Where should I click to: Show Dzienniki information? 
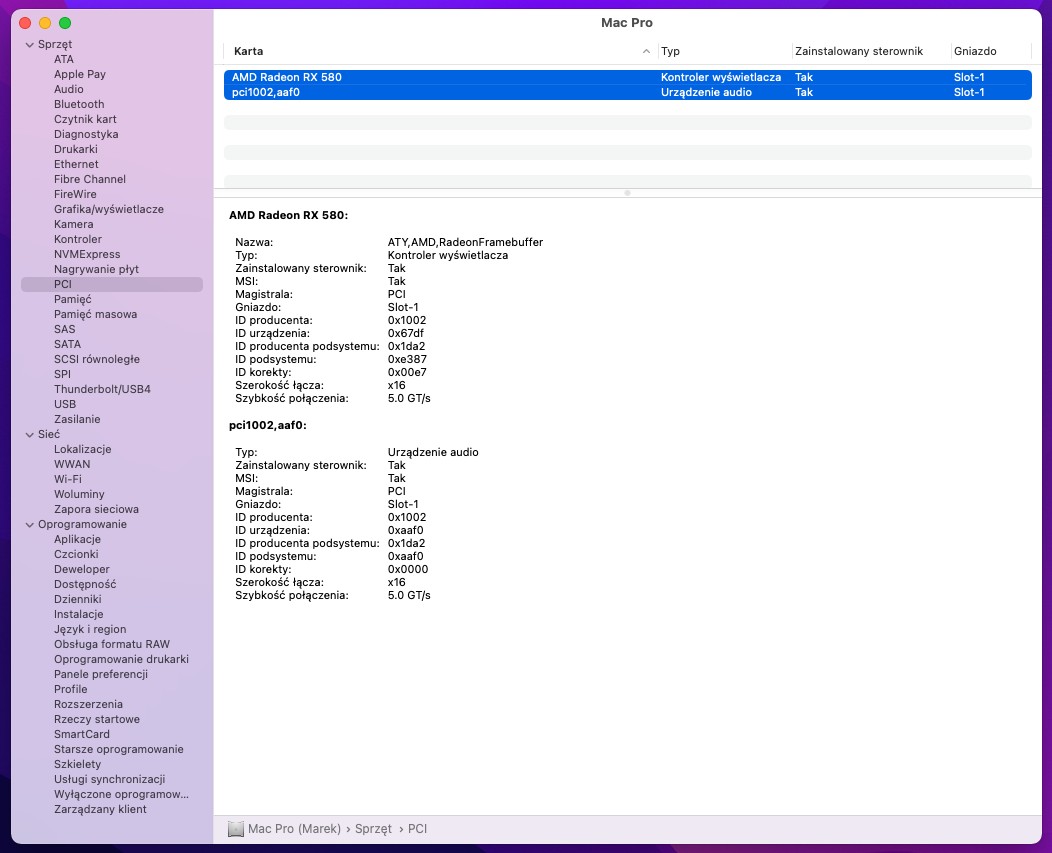tap(78, 599)
